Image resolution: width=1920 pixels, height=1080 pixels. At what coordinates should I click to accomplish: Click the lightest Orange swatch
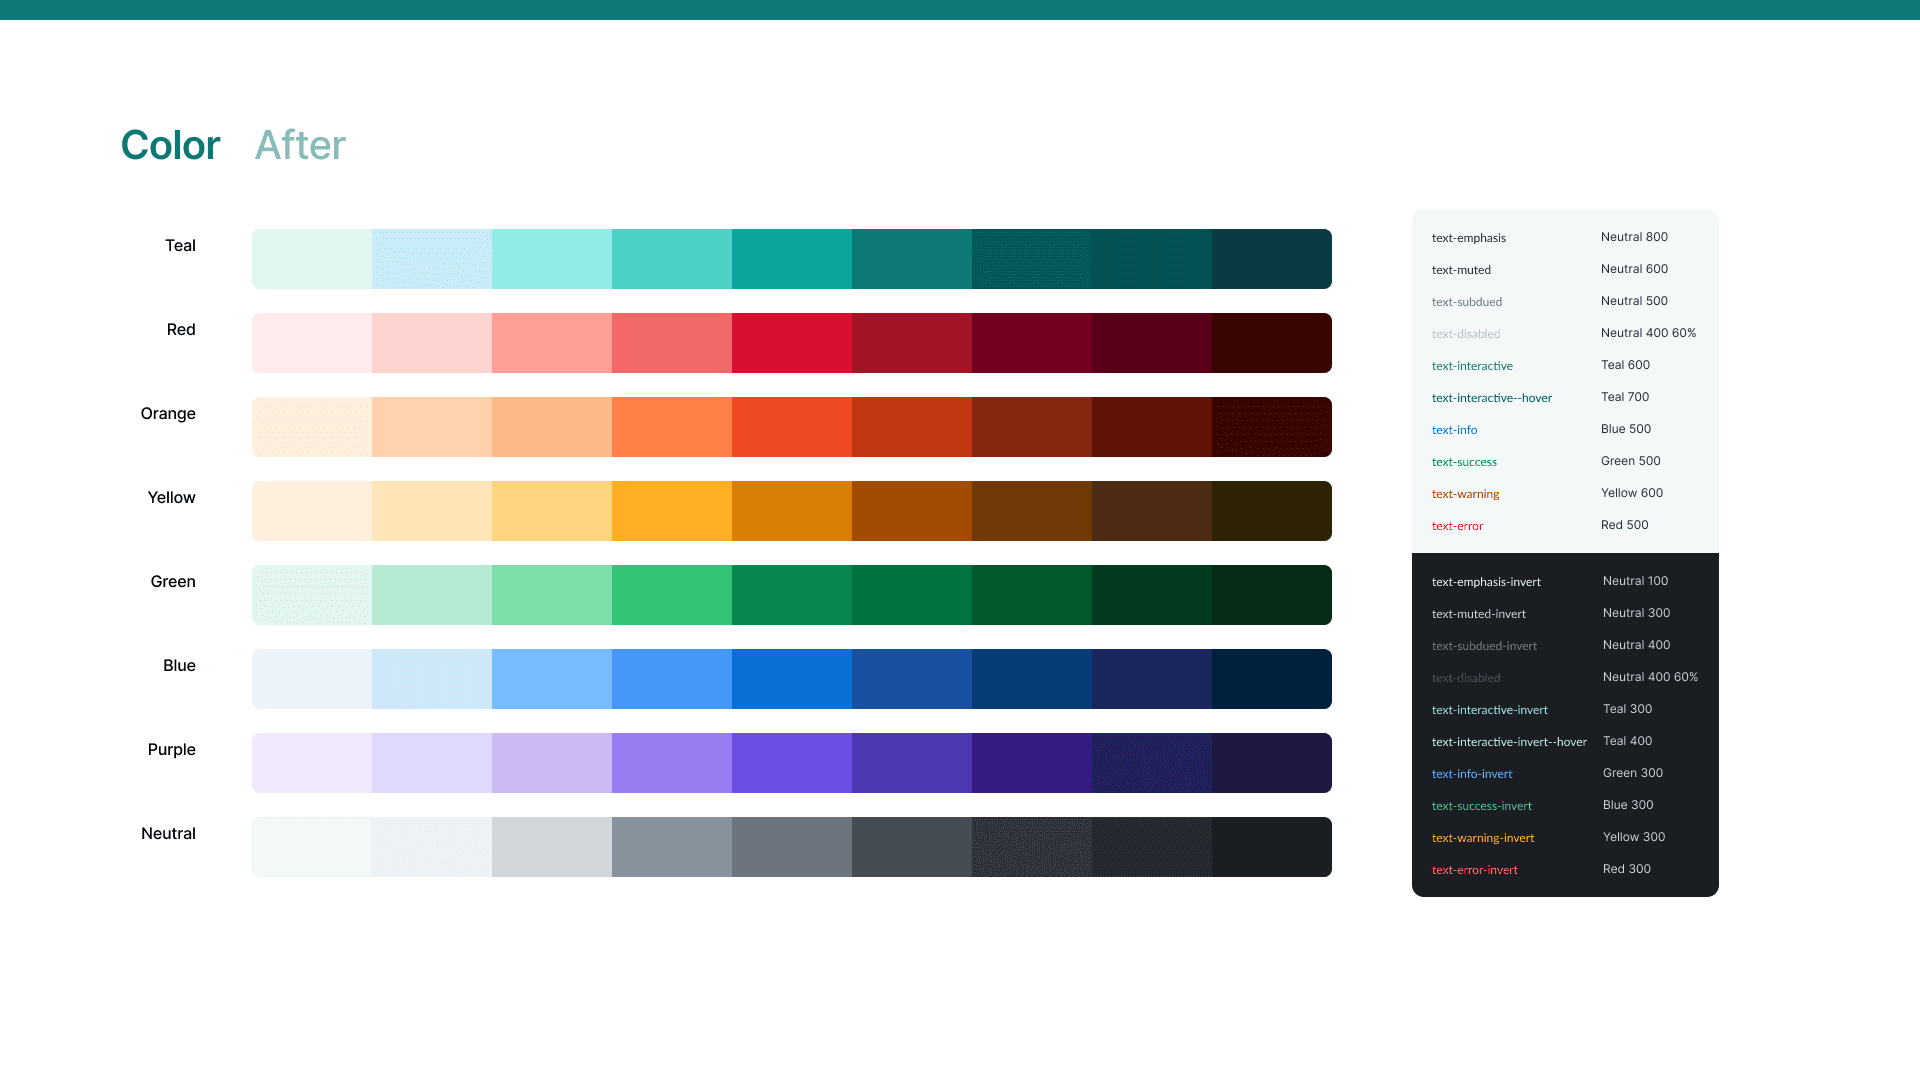312,427
